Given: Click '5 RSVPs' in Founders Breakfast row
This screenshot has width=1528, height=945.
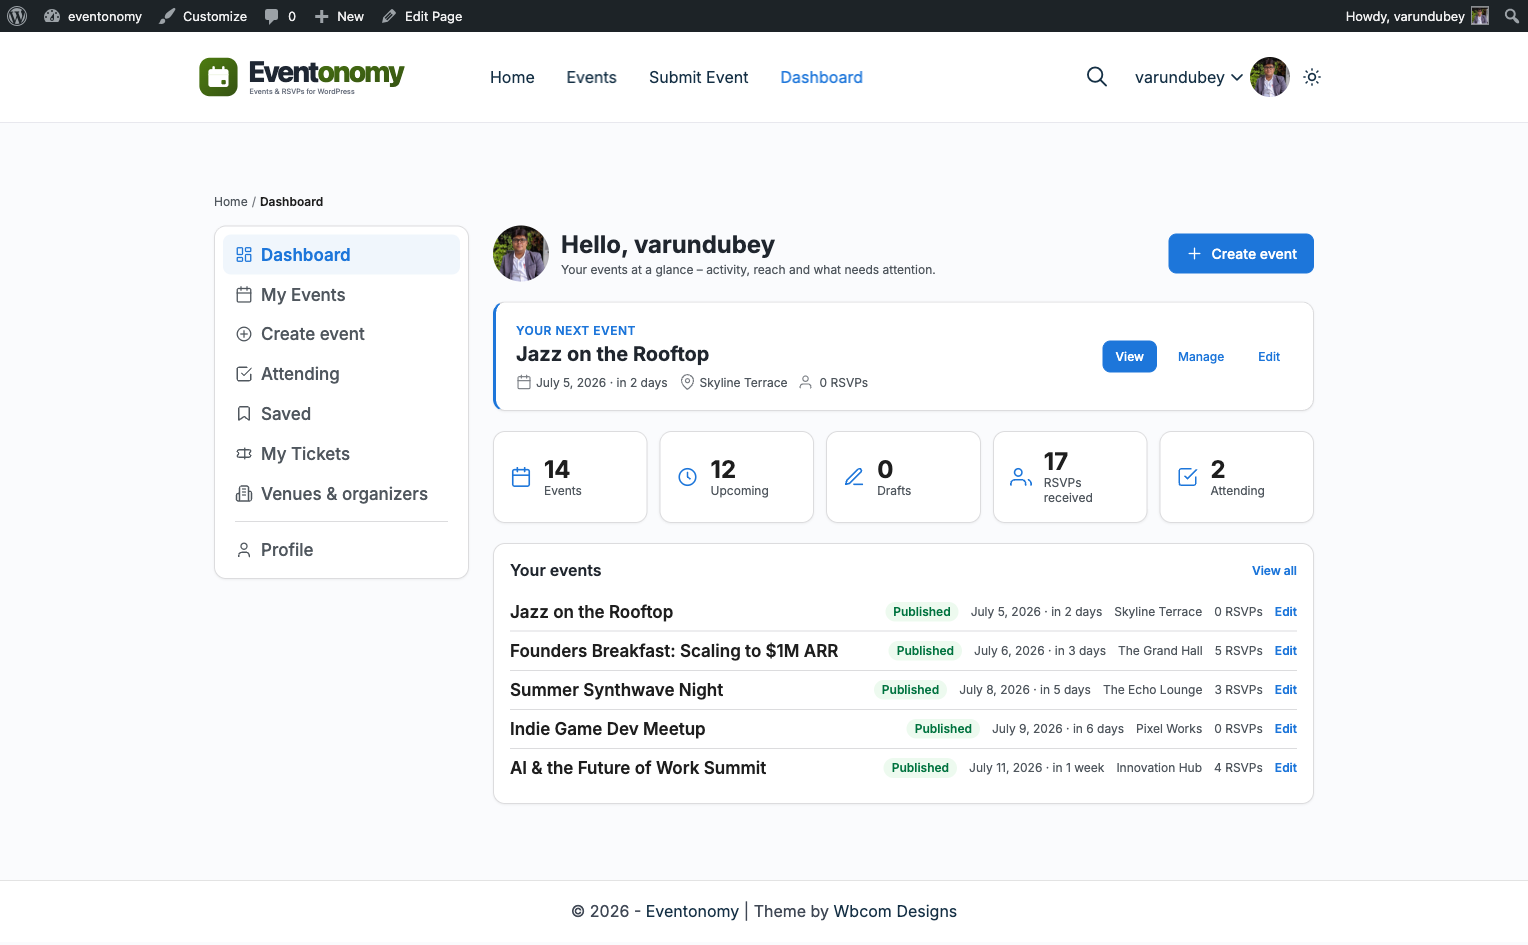Looking at the screenshot, I should (x=1238, y=651).
